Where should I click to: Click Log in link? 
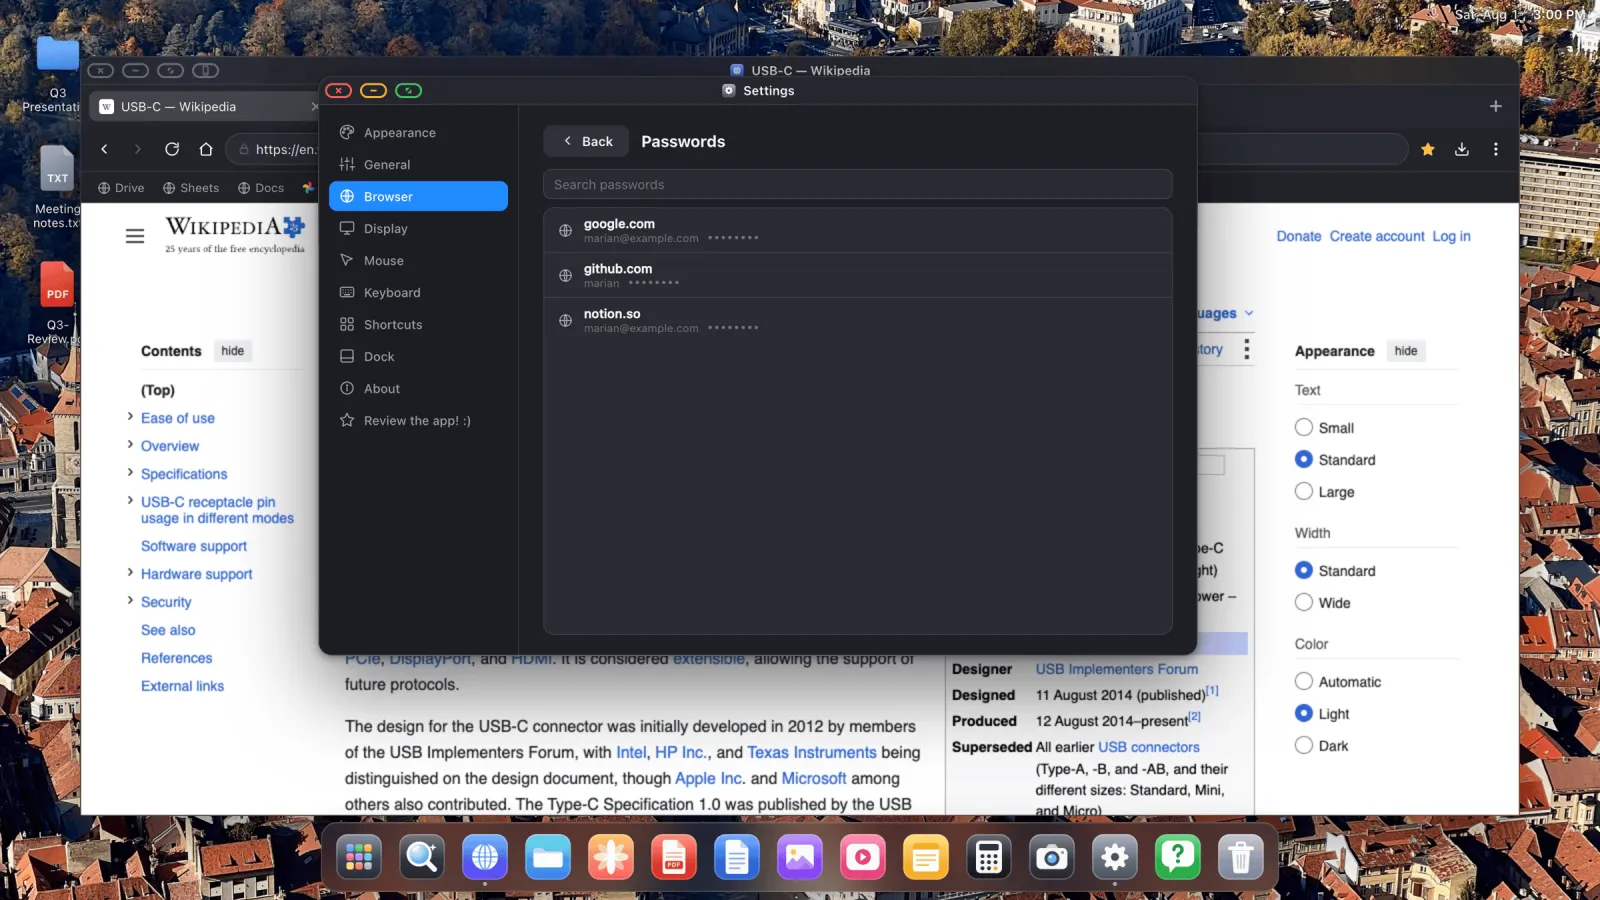[x=1451, y=236]
